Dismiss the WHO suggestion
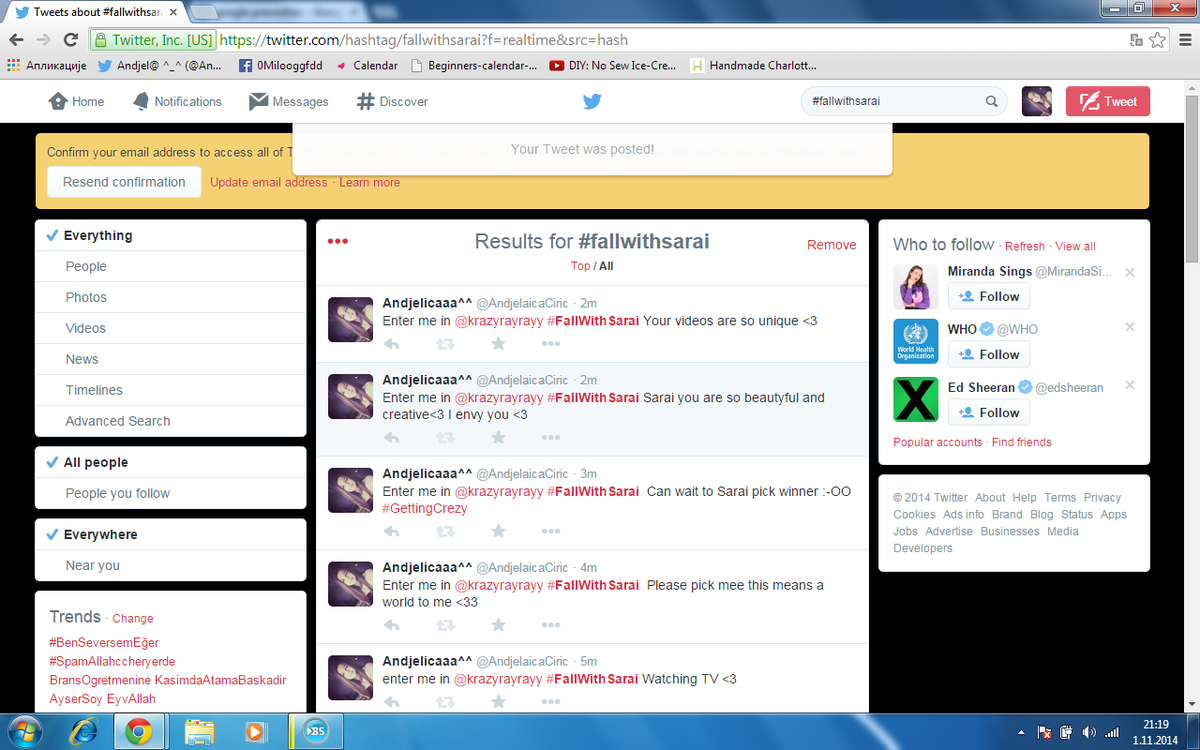 click(x=1130, y=327)
